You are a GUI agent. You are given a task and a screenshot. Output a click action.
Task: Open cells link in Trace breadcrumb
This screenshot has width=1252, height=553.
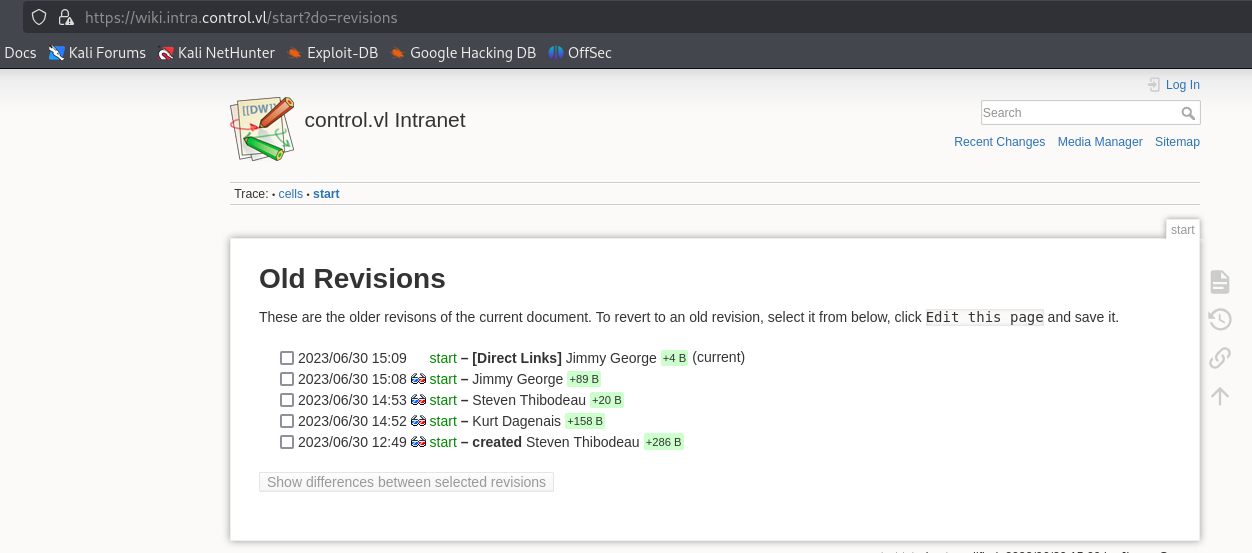[290, 194]
